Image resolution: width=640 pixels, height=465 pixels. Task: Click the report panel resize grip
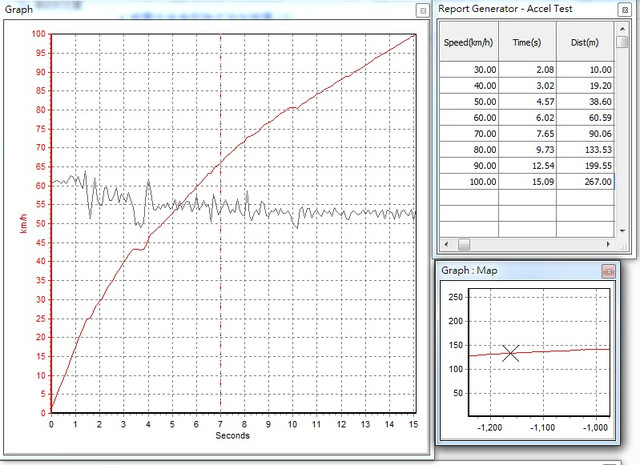click(x=624, y=247)
